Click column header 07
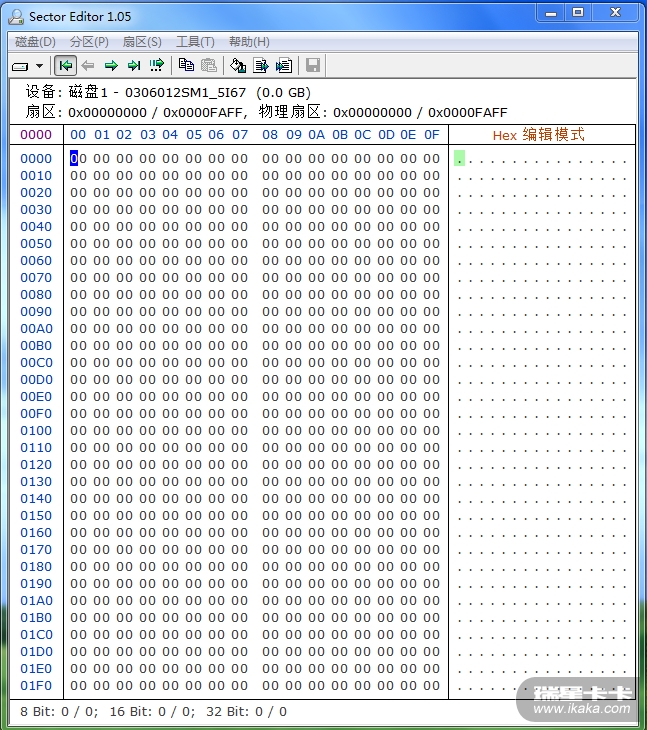The height and width of the screenshot is (730, 647). tap(240, 135)
